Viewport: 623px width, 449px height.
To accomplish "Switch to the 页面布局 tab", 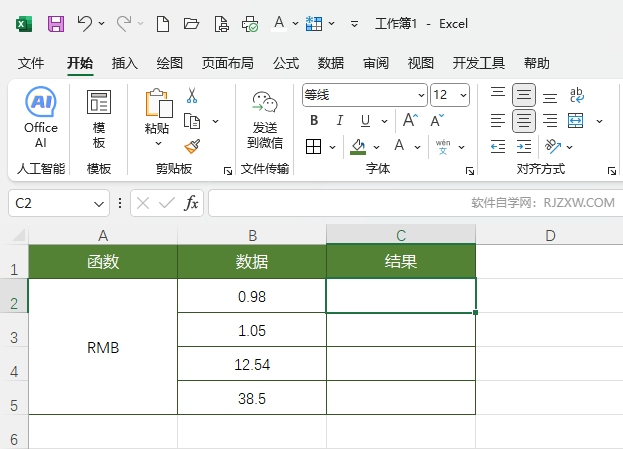I will (x=227, y=63).
